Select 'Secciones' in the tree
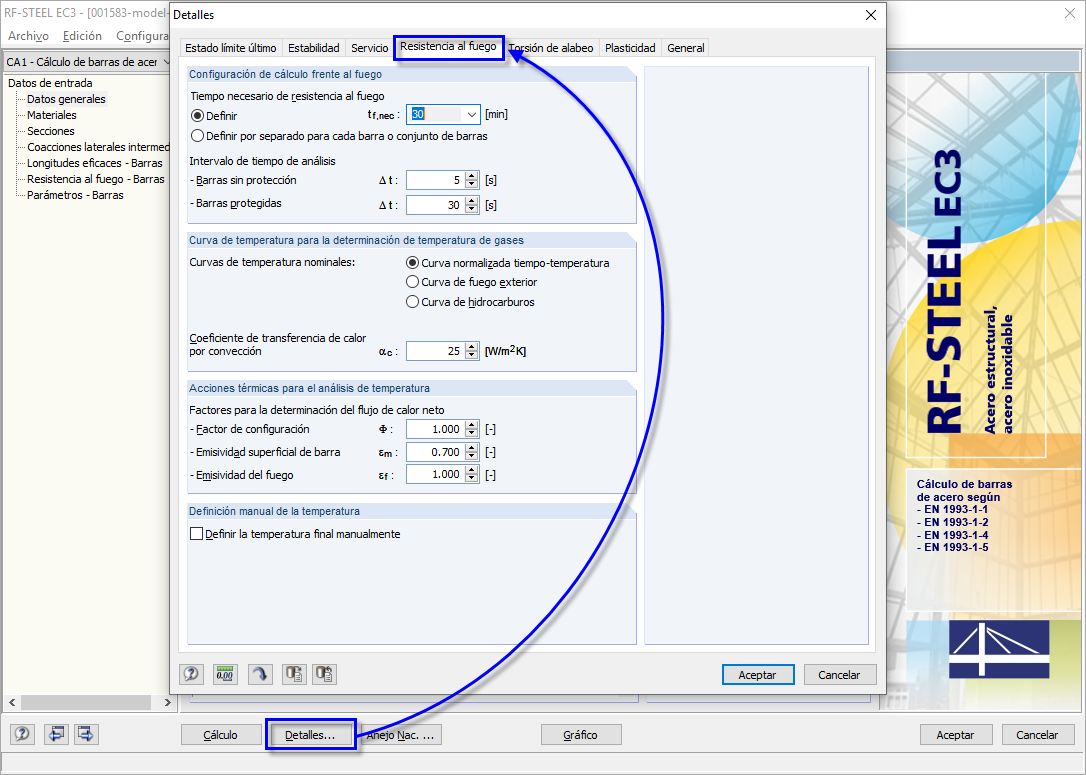The width and height of the screenshot is (1086, 775). (x=51, y=131)
